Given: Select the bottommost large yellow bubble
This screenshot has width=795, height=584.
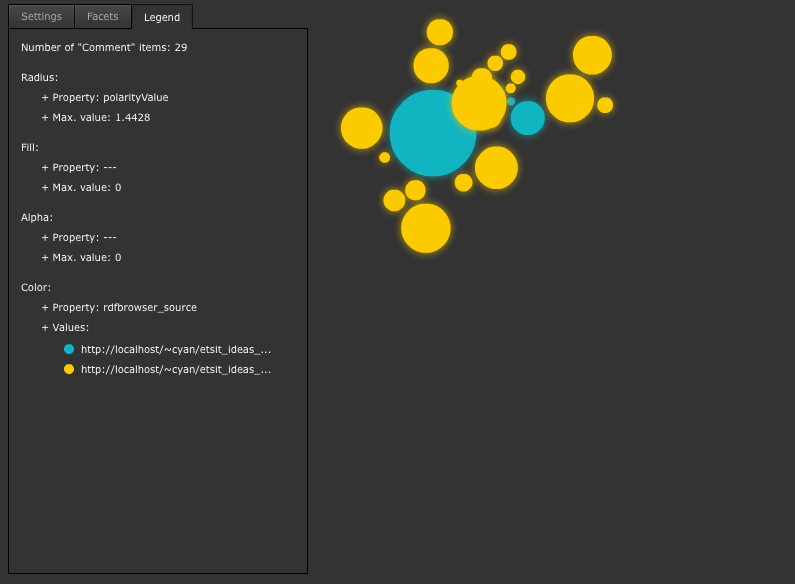Looking at the screenshot, I should pos(426,228).
